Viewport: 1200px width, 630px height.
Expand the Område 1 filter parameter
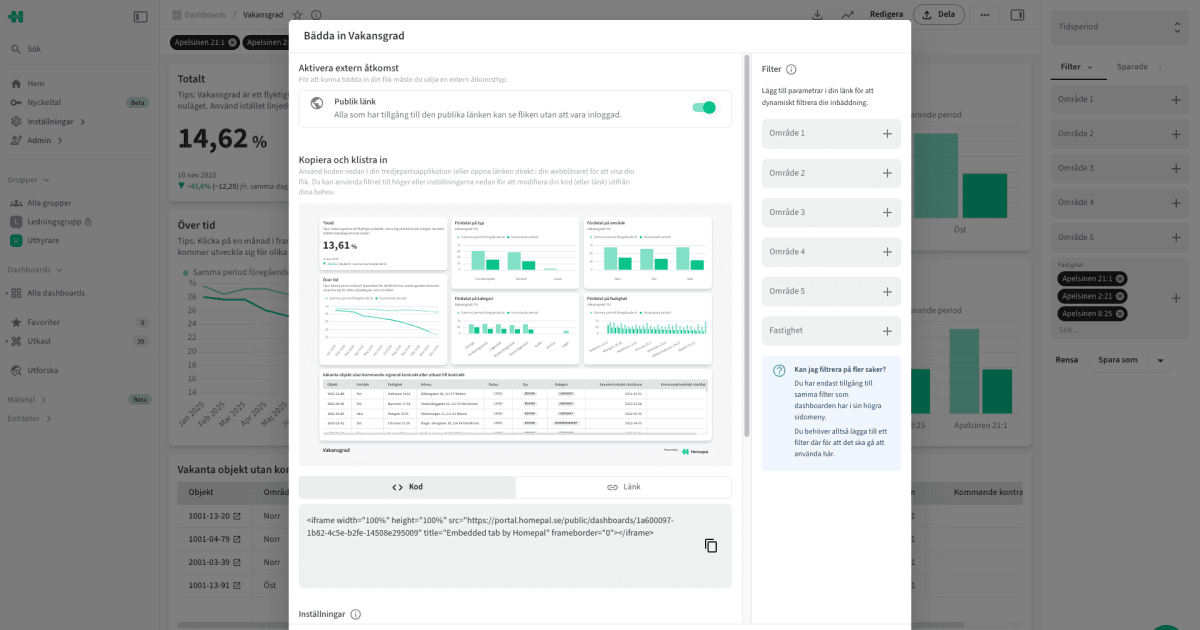pos(885,133)
